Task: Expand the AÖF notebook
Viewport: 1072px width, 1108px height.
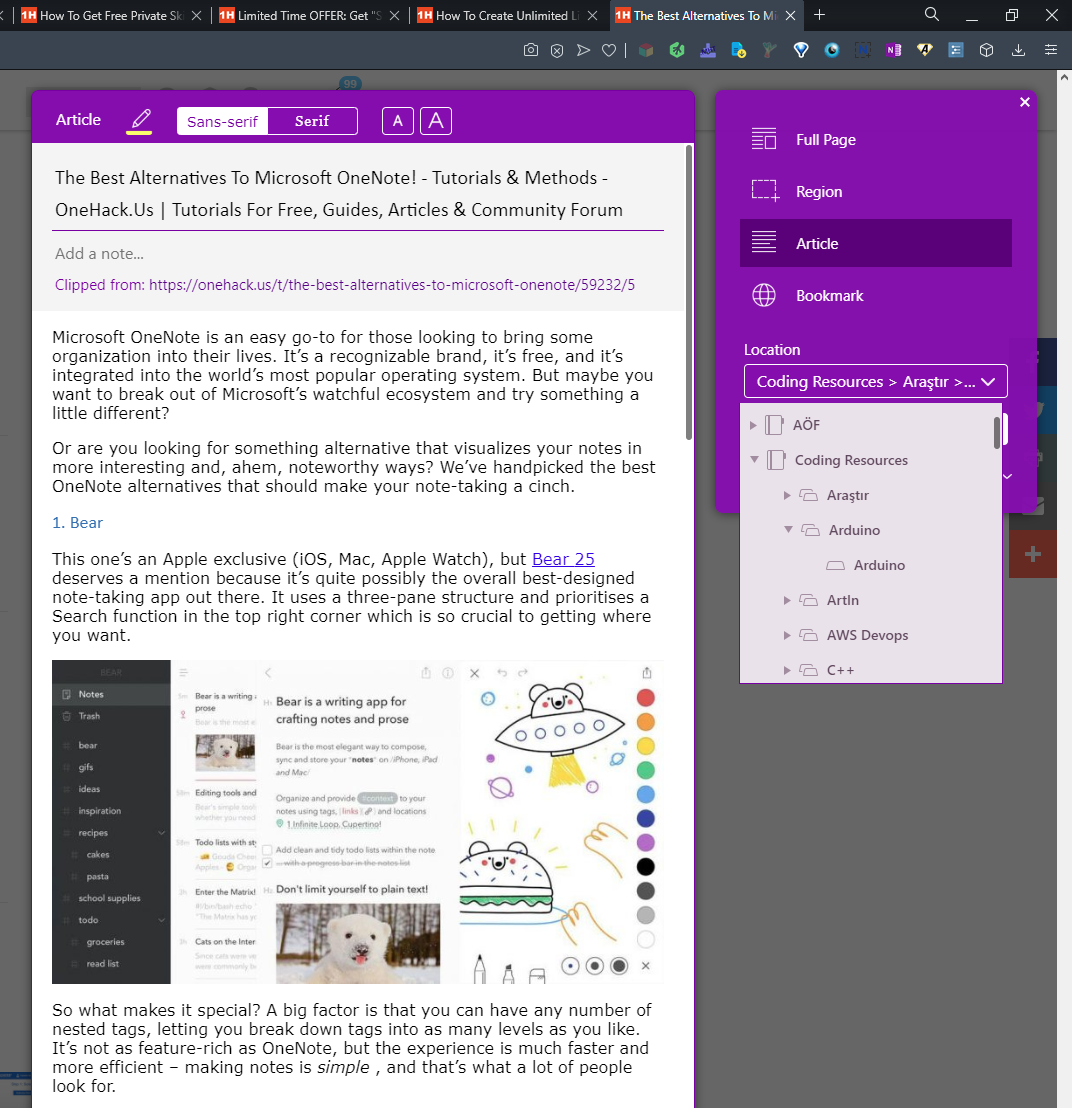Action: [754, 426]
